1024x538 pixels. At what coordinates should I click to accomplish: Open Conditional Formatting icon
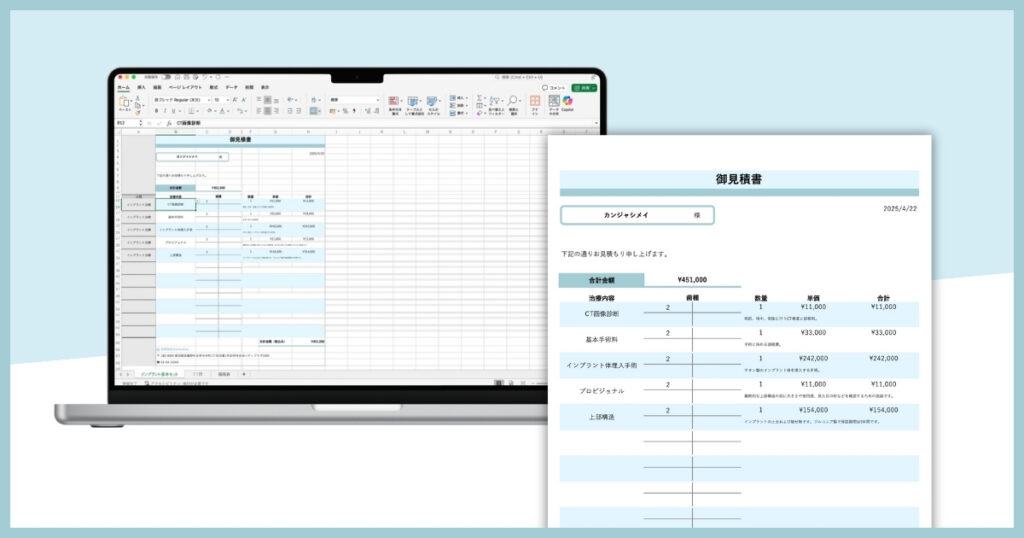tap(394, 101)
